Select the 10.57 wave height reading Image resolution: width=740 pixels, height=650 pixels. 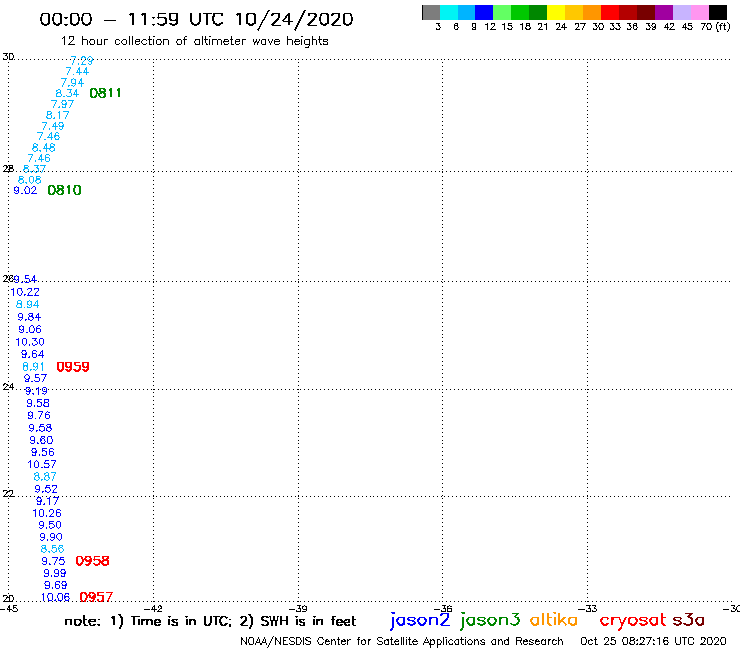[42, 464]
